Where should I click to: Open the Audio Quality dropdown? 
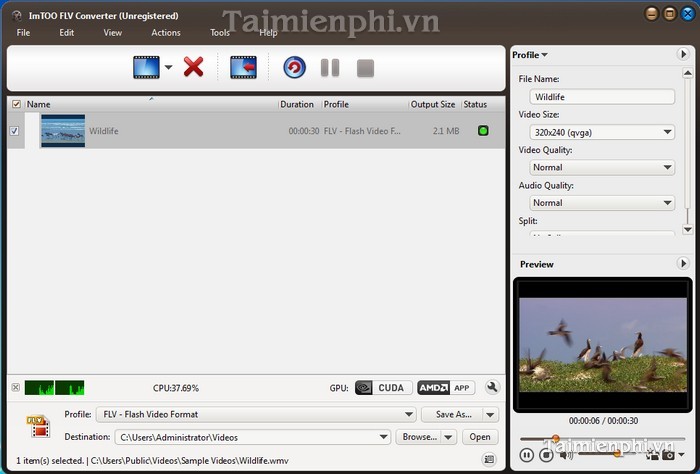tap(602, 203)
